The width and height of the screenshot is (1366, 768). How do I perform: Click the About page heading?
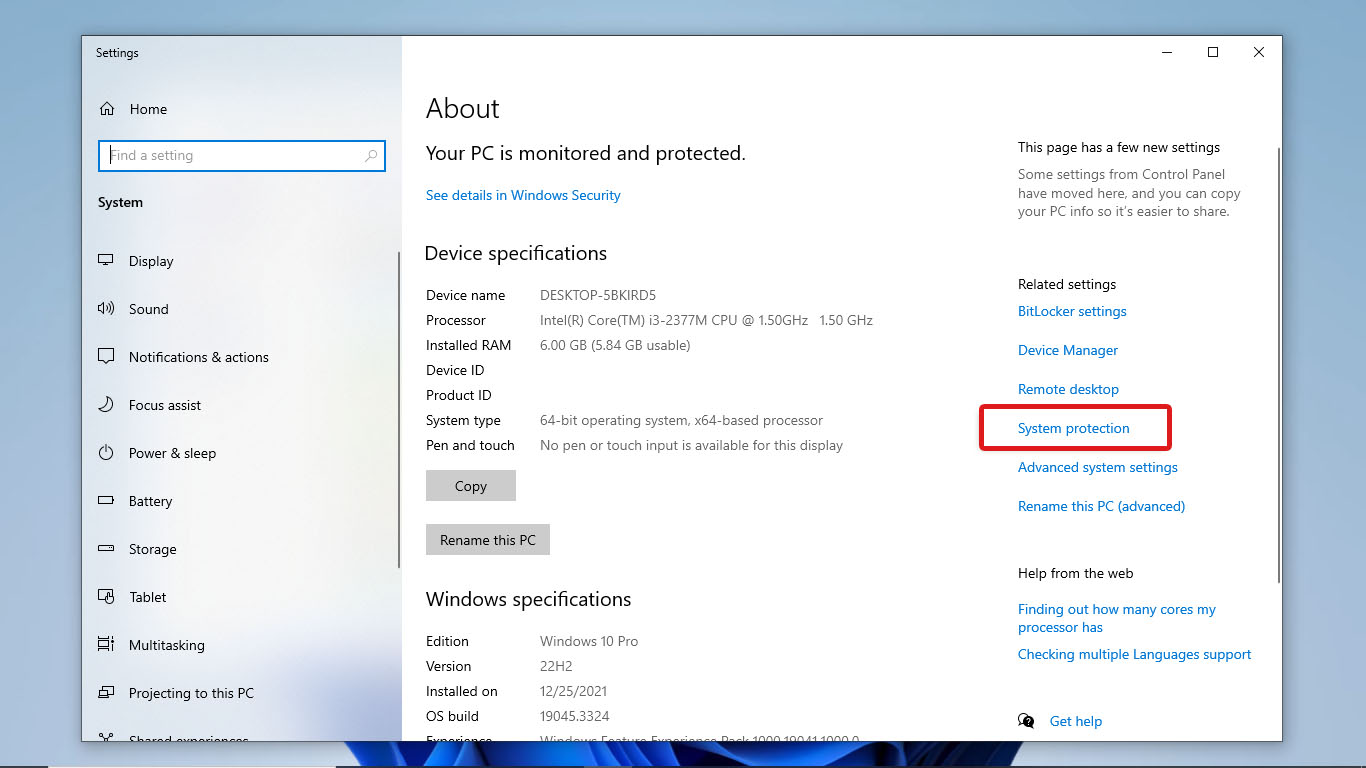[x=463, y=109]
